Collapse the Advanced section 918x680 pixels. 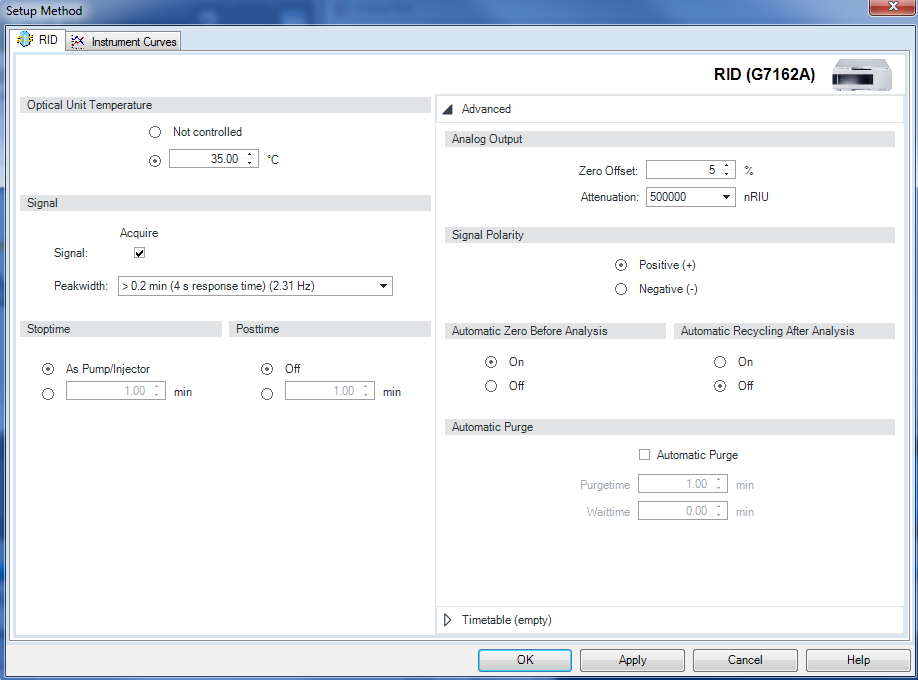tap(447, 108)
